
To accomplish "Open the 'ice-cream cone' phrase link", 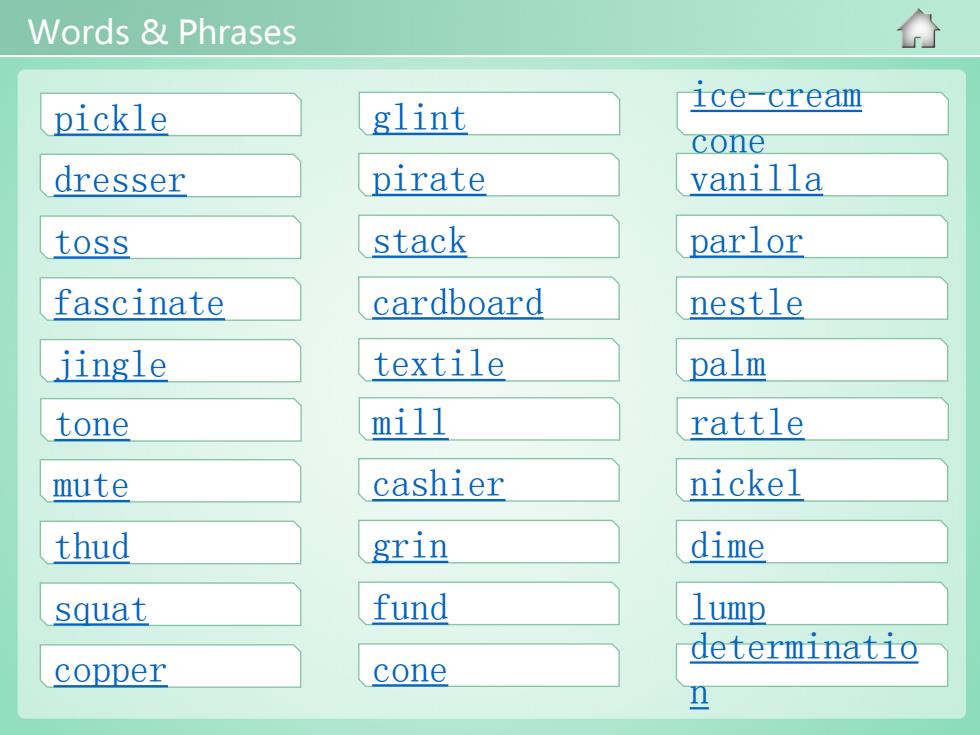I will (x=776, y=118).
